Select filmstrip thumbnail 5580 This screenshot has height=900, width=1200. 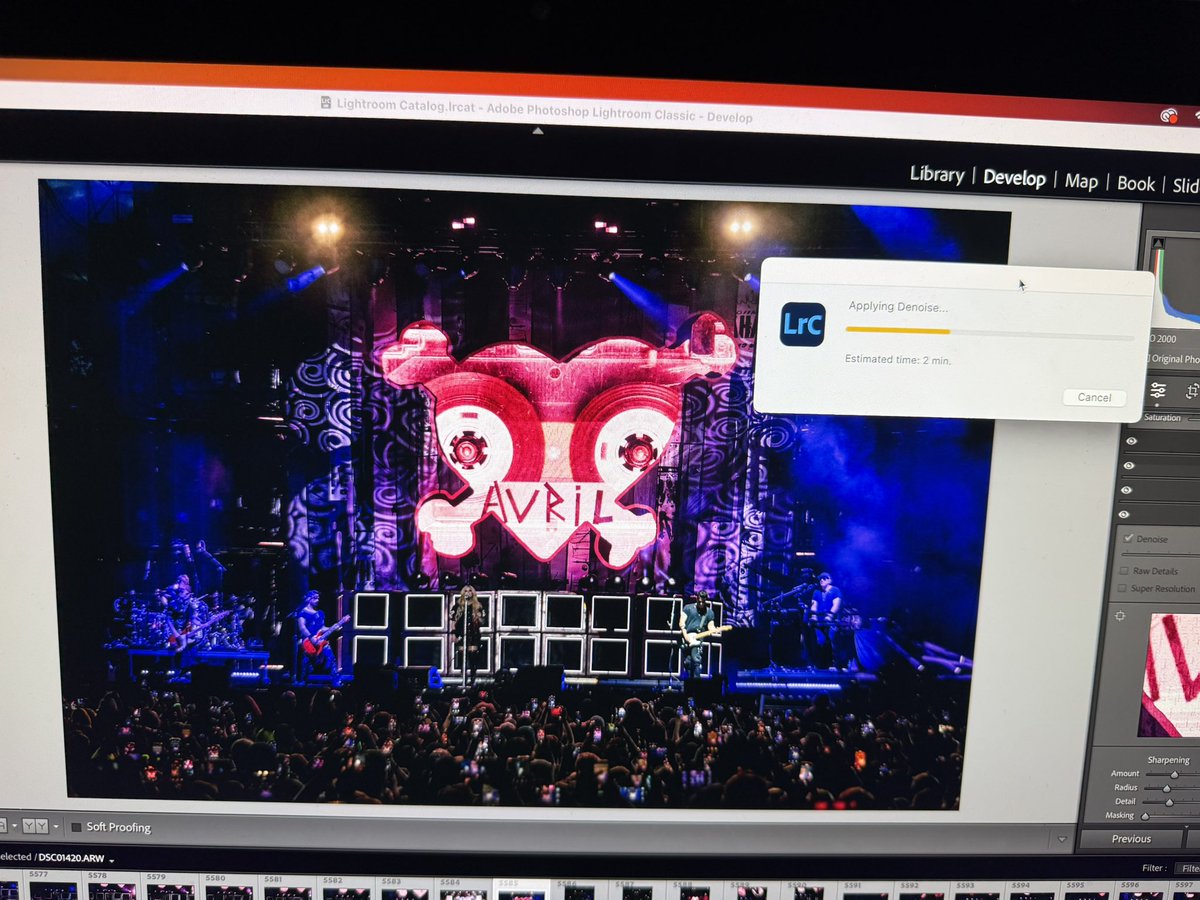pyautogui.click(x=227, y=886)
